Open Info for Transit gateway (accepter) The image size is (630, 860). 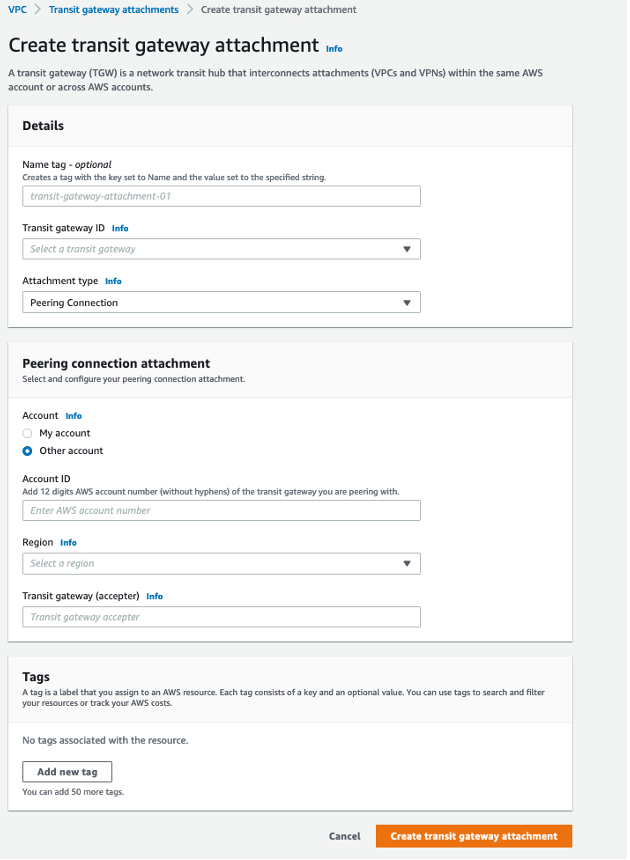[x=154, y=596]
